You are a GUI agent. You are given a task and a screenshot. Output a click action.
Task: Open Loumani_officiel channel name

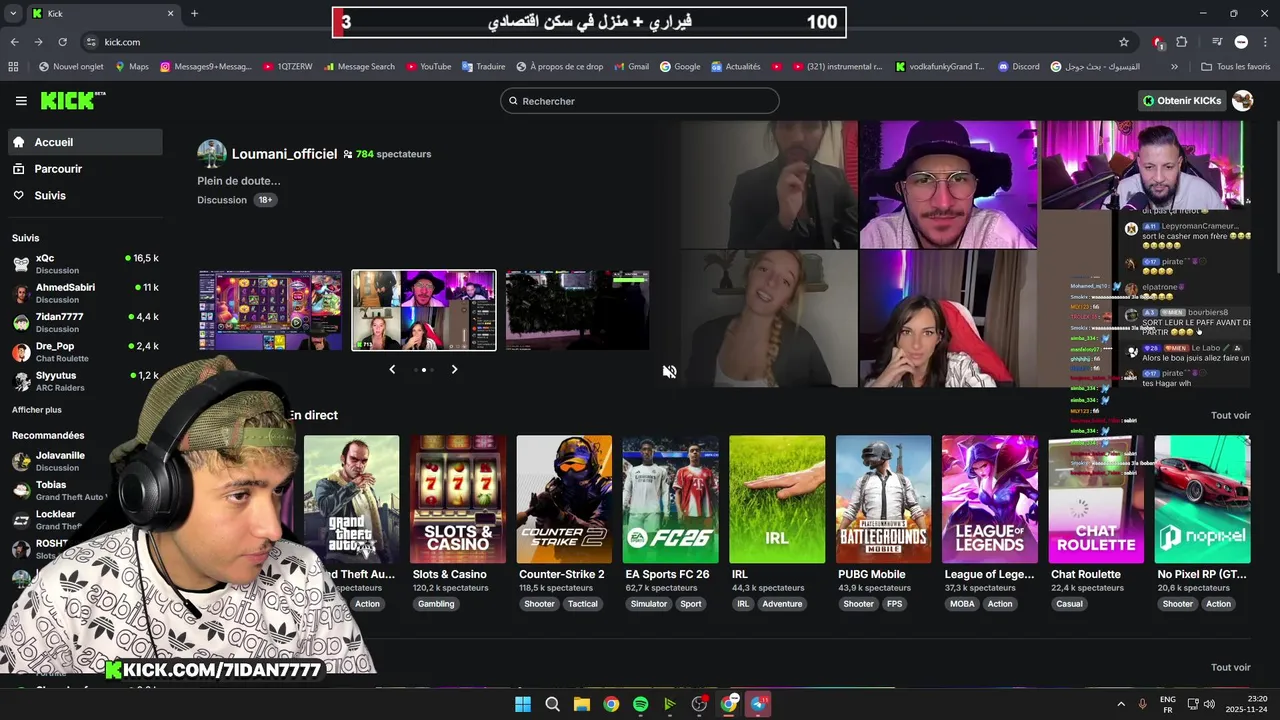click(x=284, y=154)
